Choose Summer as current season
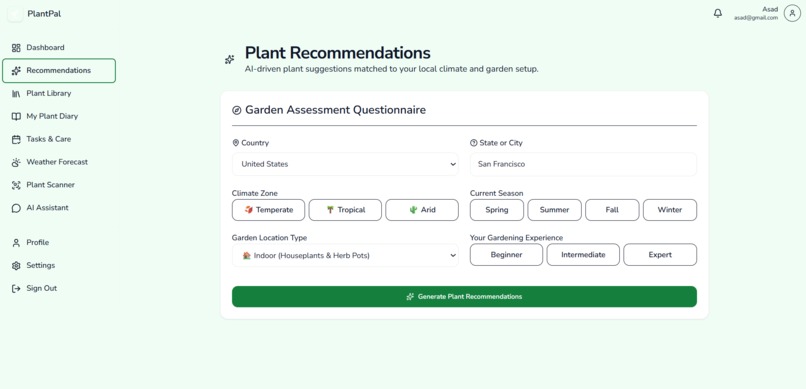Viewport: 806px width, 389px height. (x=555, y=210)
